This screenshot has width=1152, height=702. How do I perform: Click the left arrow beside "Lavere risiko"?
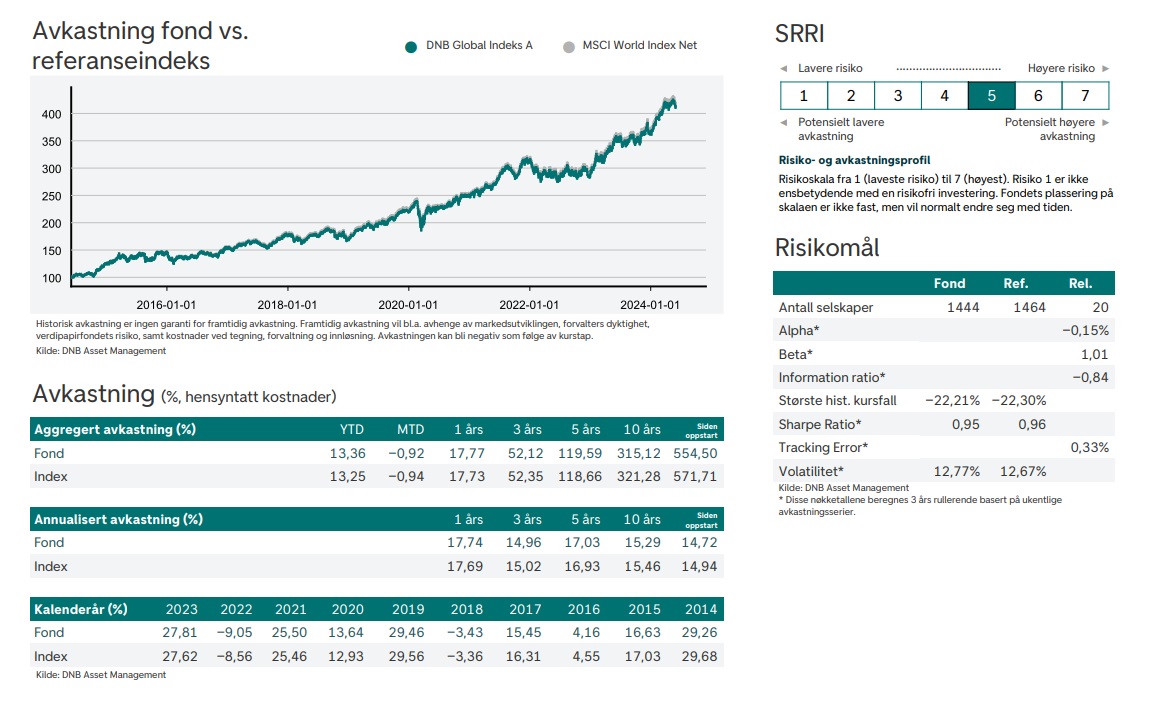click(783, 68)
